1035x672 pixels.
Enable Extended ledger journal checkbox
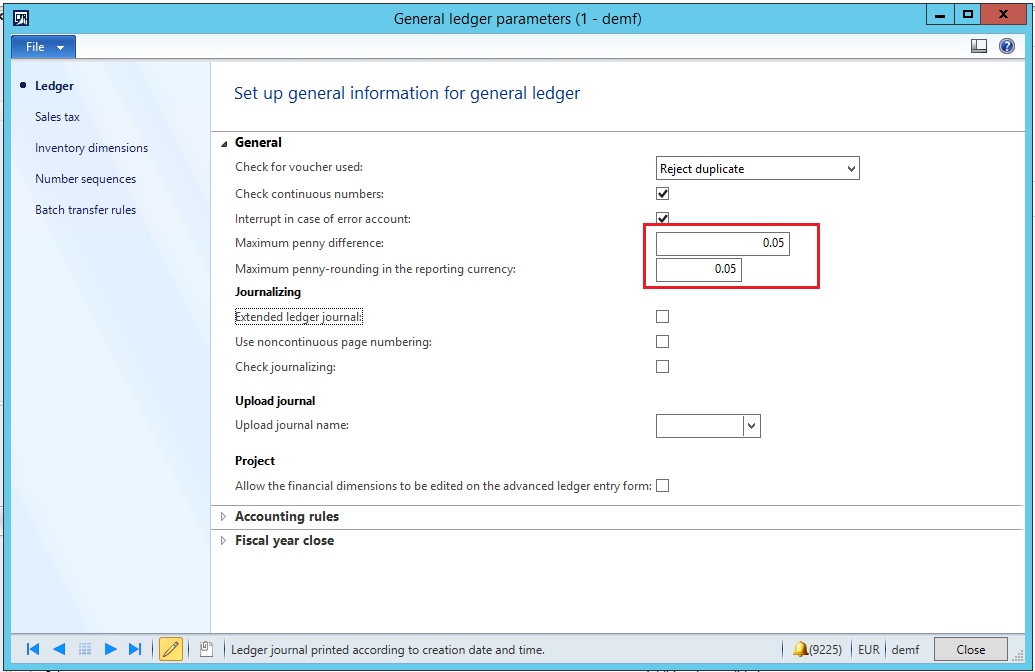coord(662,317)
